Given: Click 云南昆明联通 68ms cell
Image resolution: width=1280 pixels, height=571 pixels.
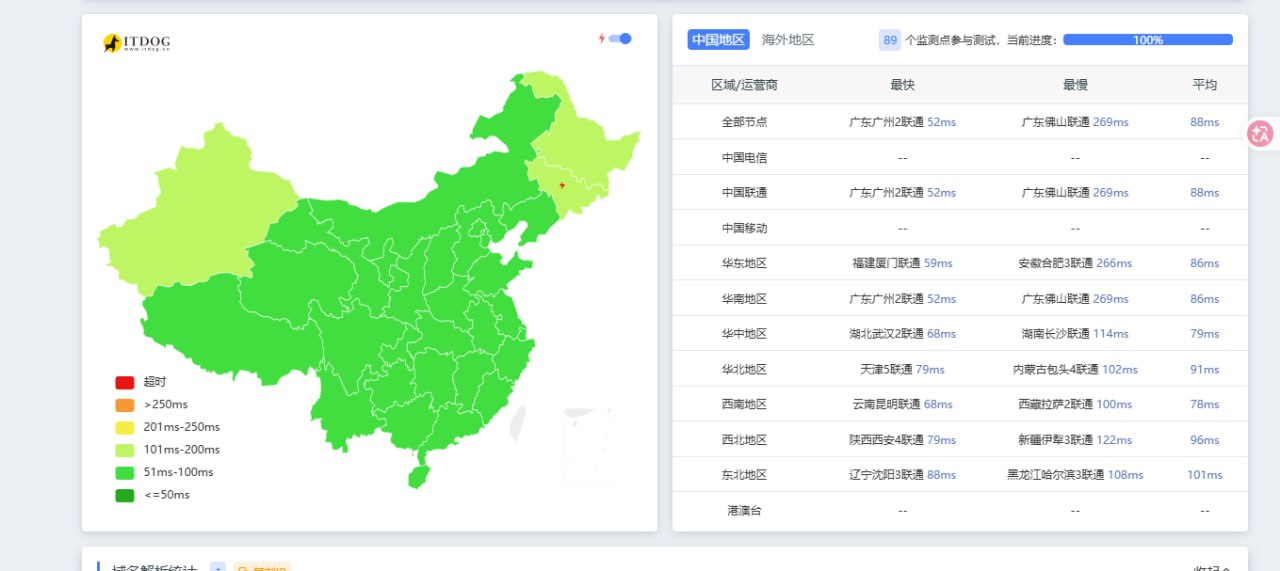Looking at the screenshot, I should coord(902,404).
